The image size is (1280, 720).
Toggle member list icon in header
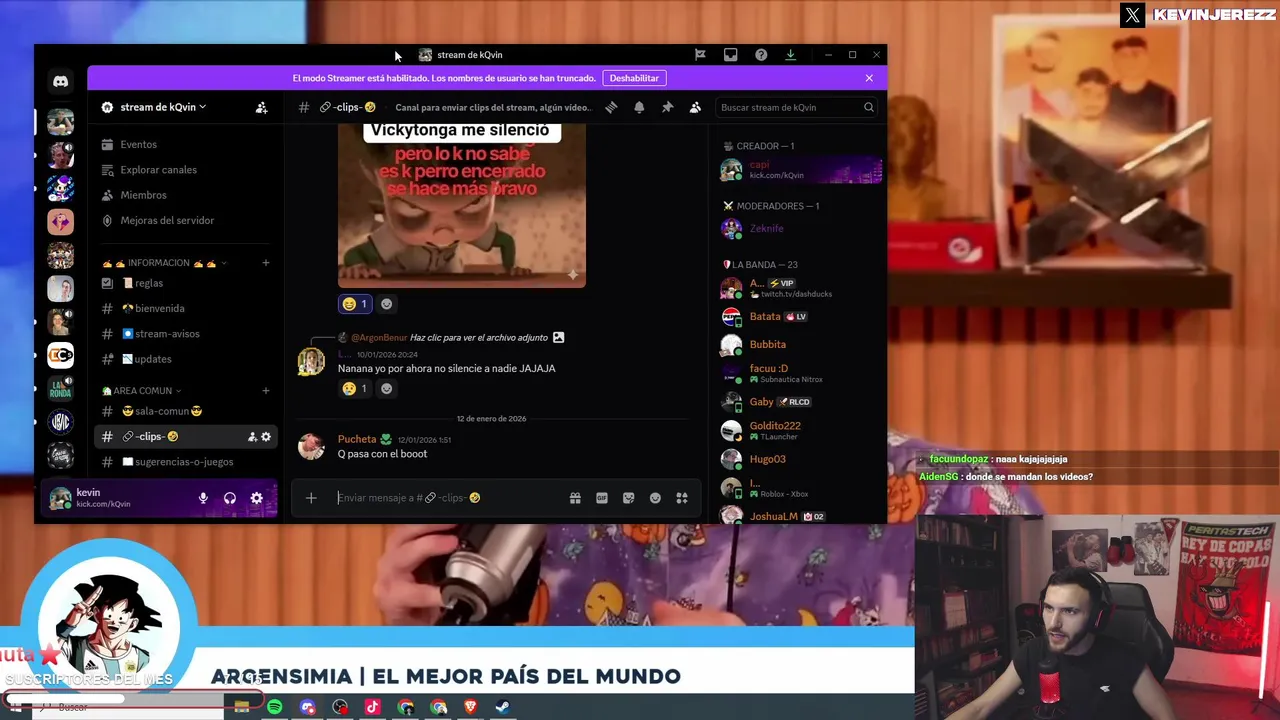(x=695, y=107)
